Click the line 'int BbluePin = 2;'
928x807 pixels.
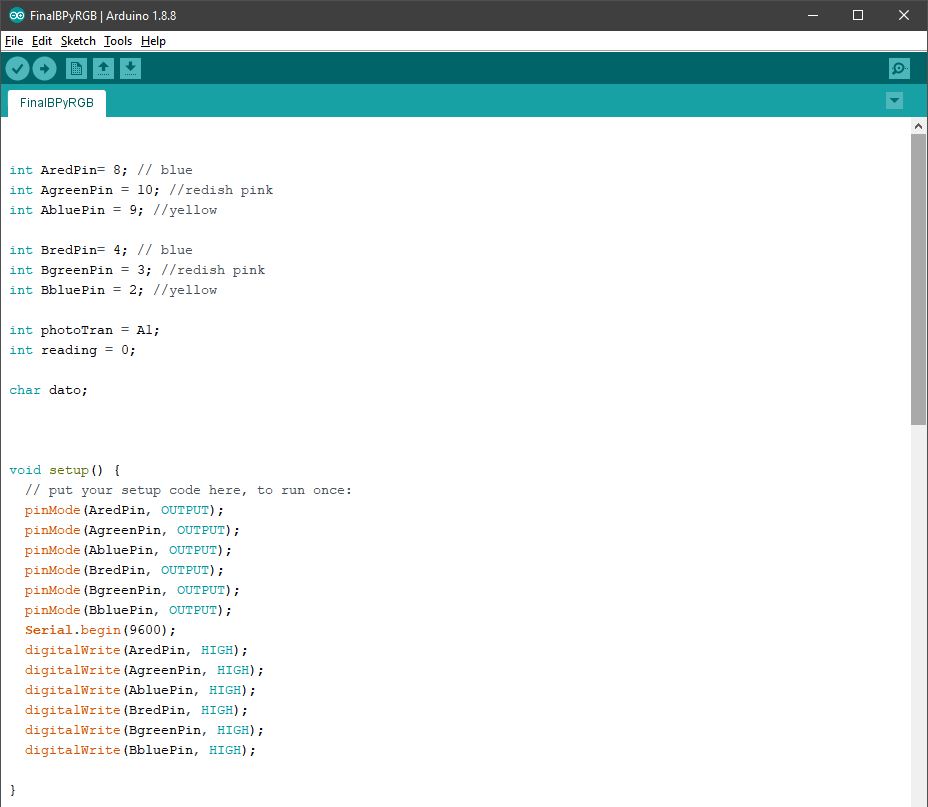pyautogui.click(x=76, y=290)
